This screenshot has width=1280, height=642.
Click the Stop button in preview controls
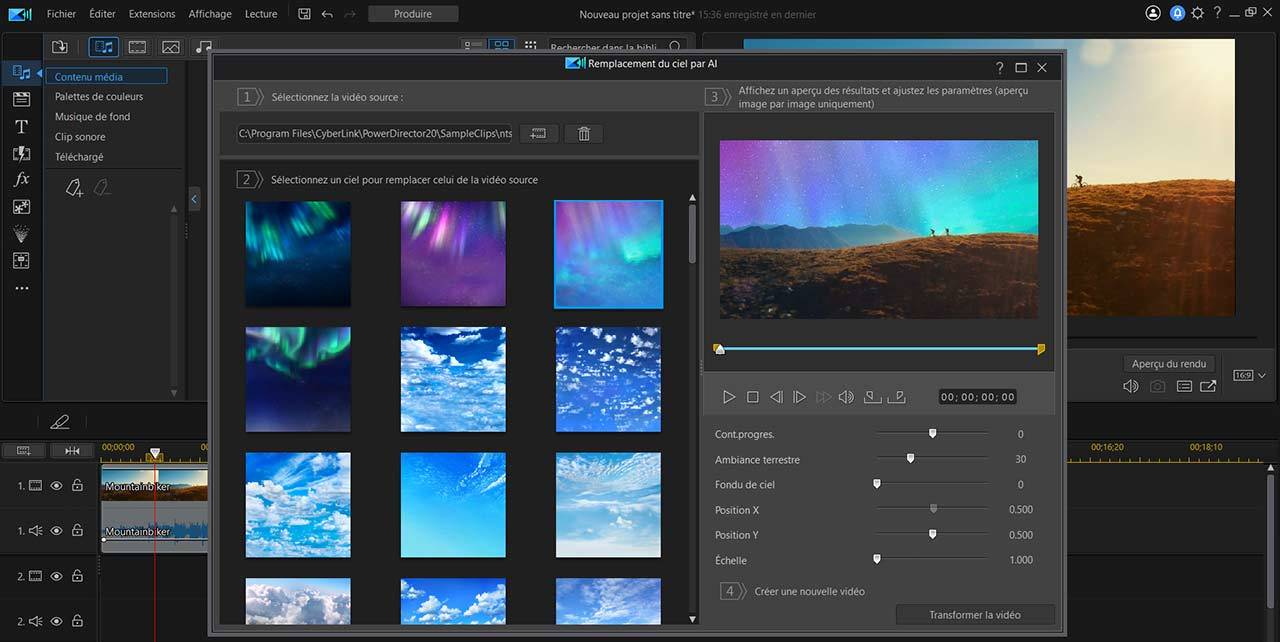pyautogui.click(x=753, y=397)
